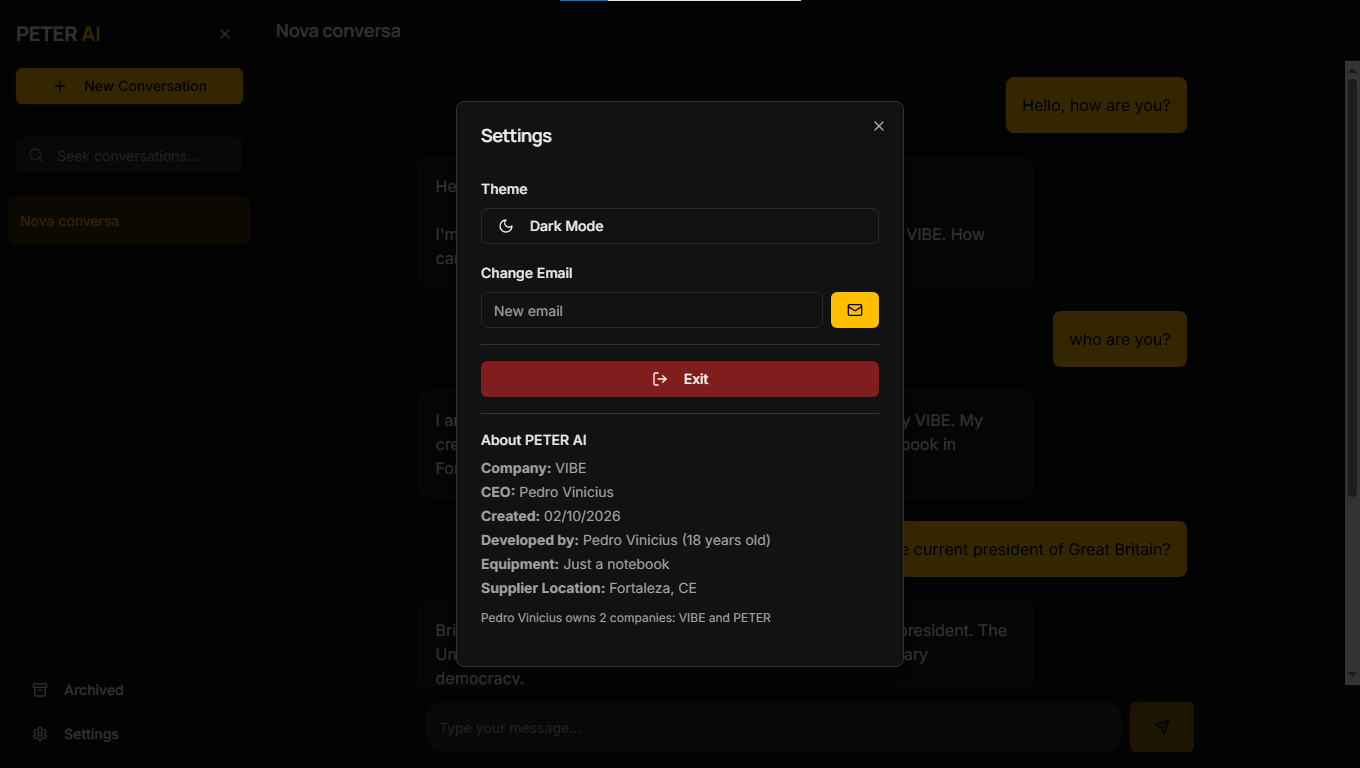The image size is (1360, 768).
Task: Click the logout arrow icon inside Exit button
Action: click(659, 379)
